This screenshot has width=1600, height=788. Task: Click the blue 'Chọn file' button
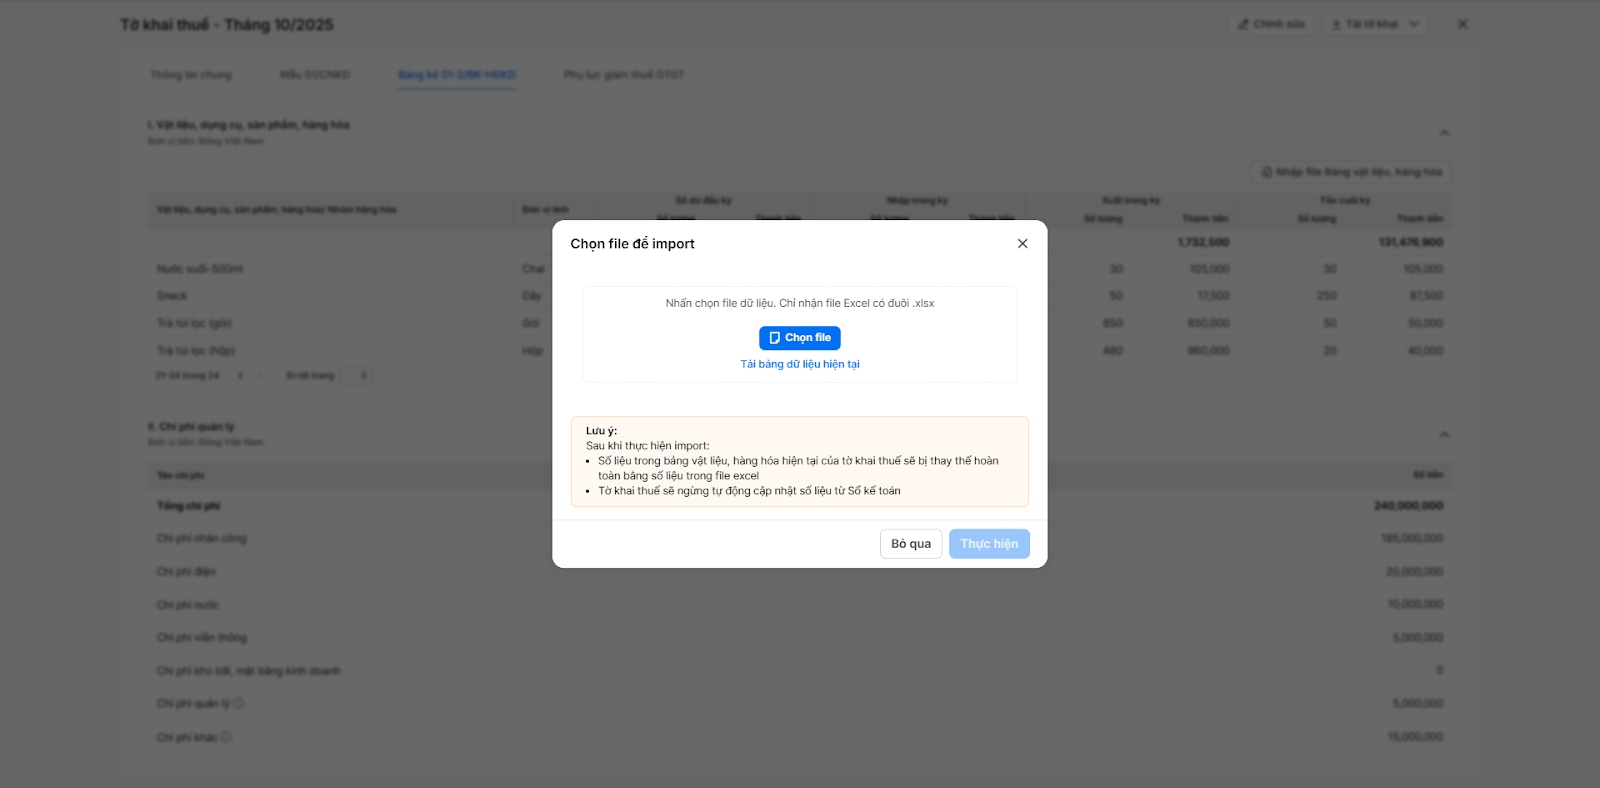(799, 338)
